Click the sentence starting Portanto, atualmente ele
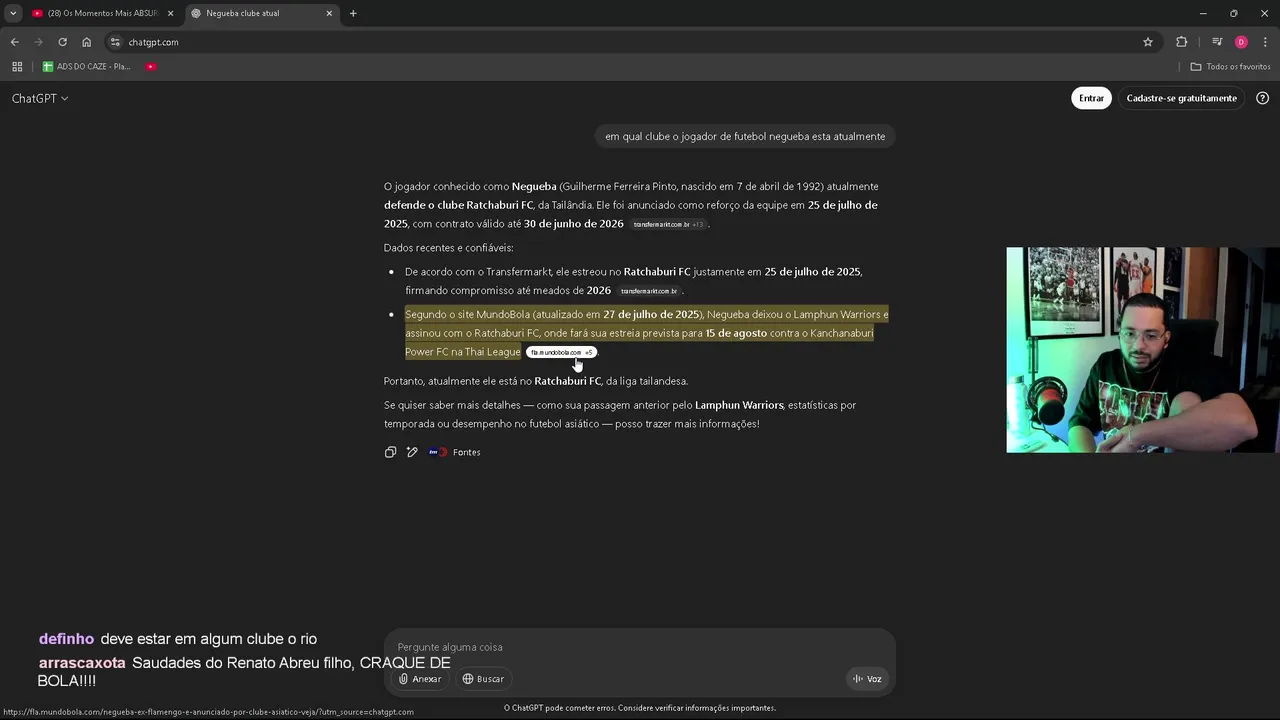The height and width of the screenshot is (720, 1280). tap(536, 381)
